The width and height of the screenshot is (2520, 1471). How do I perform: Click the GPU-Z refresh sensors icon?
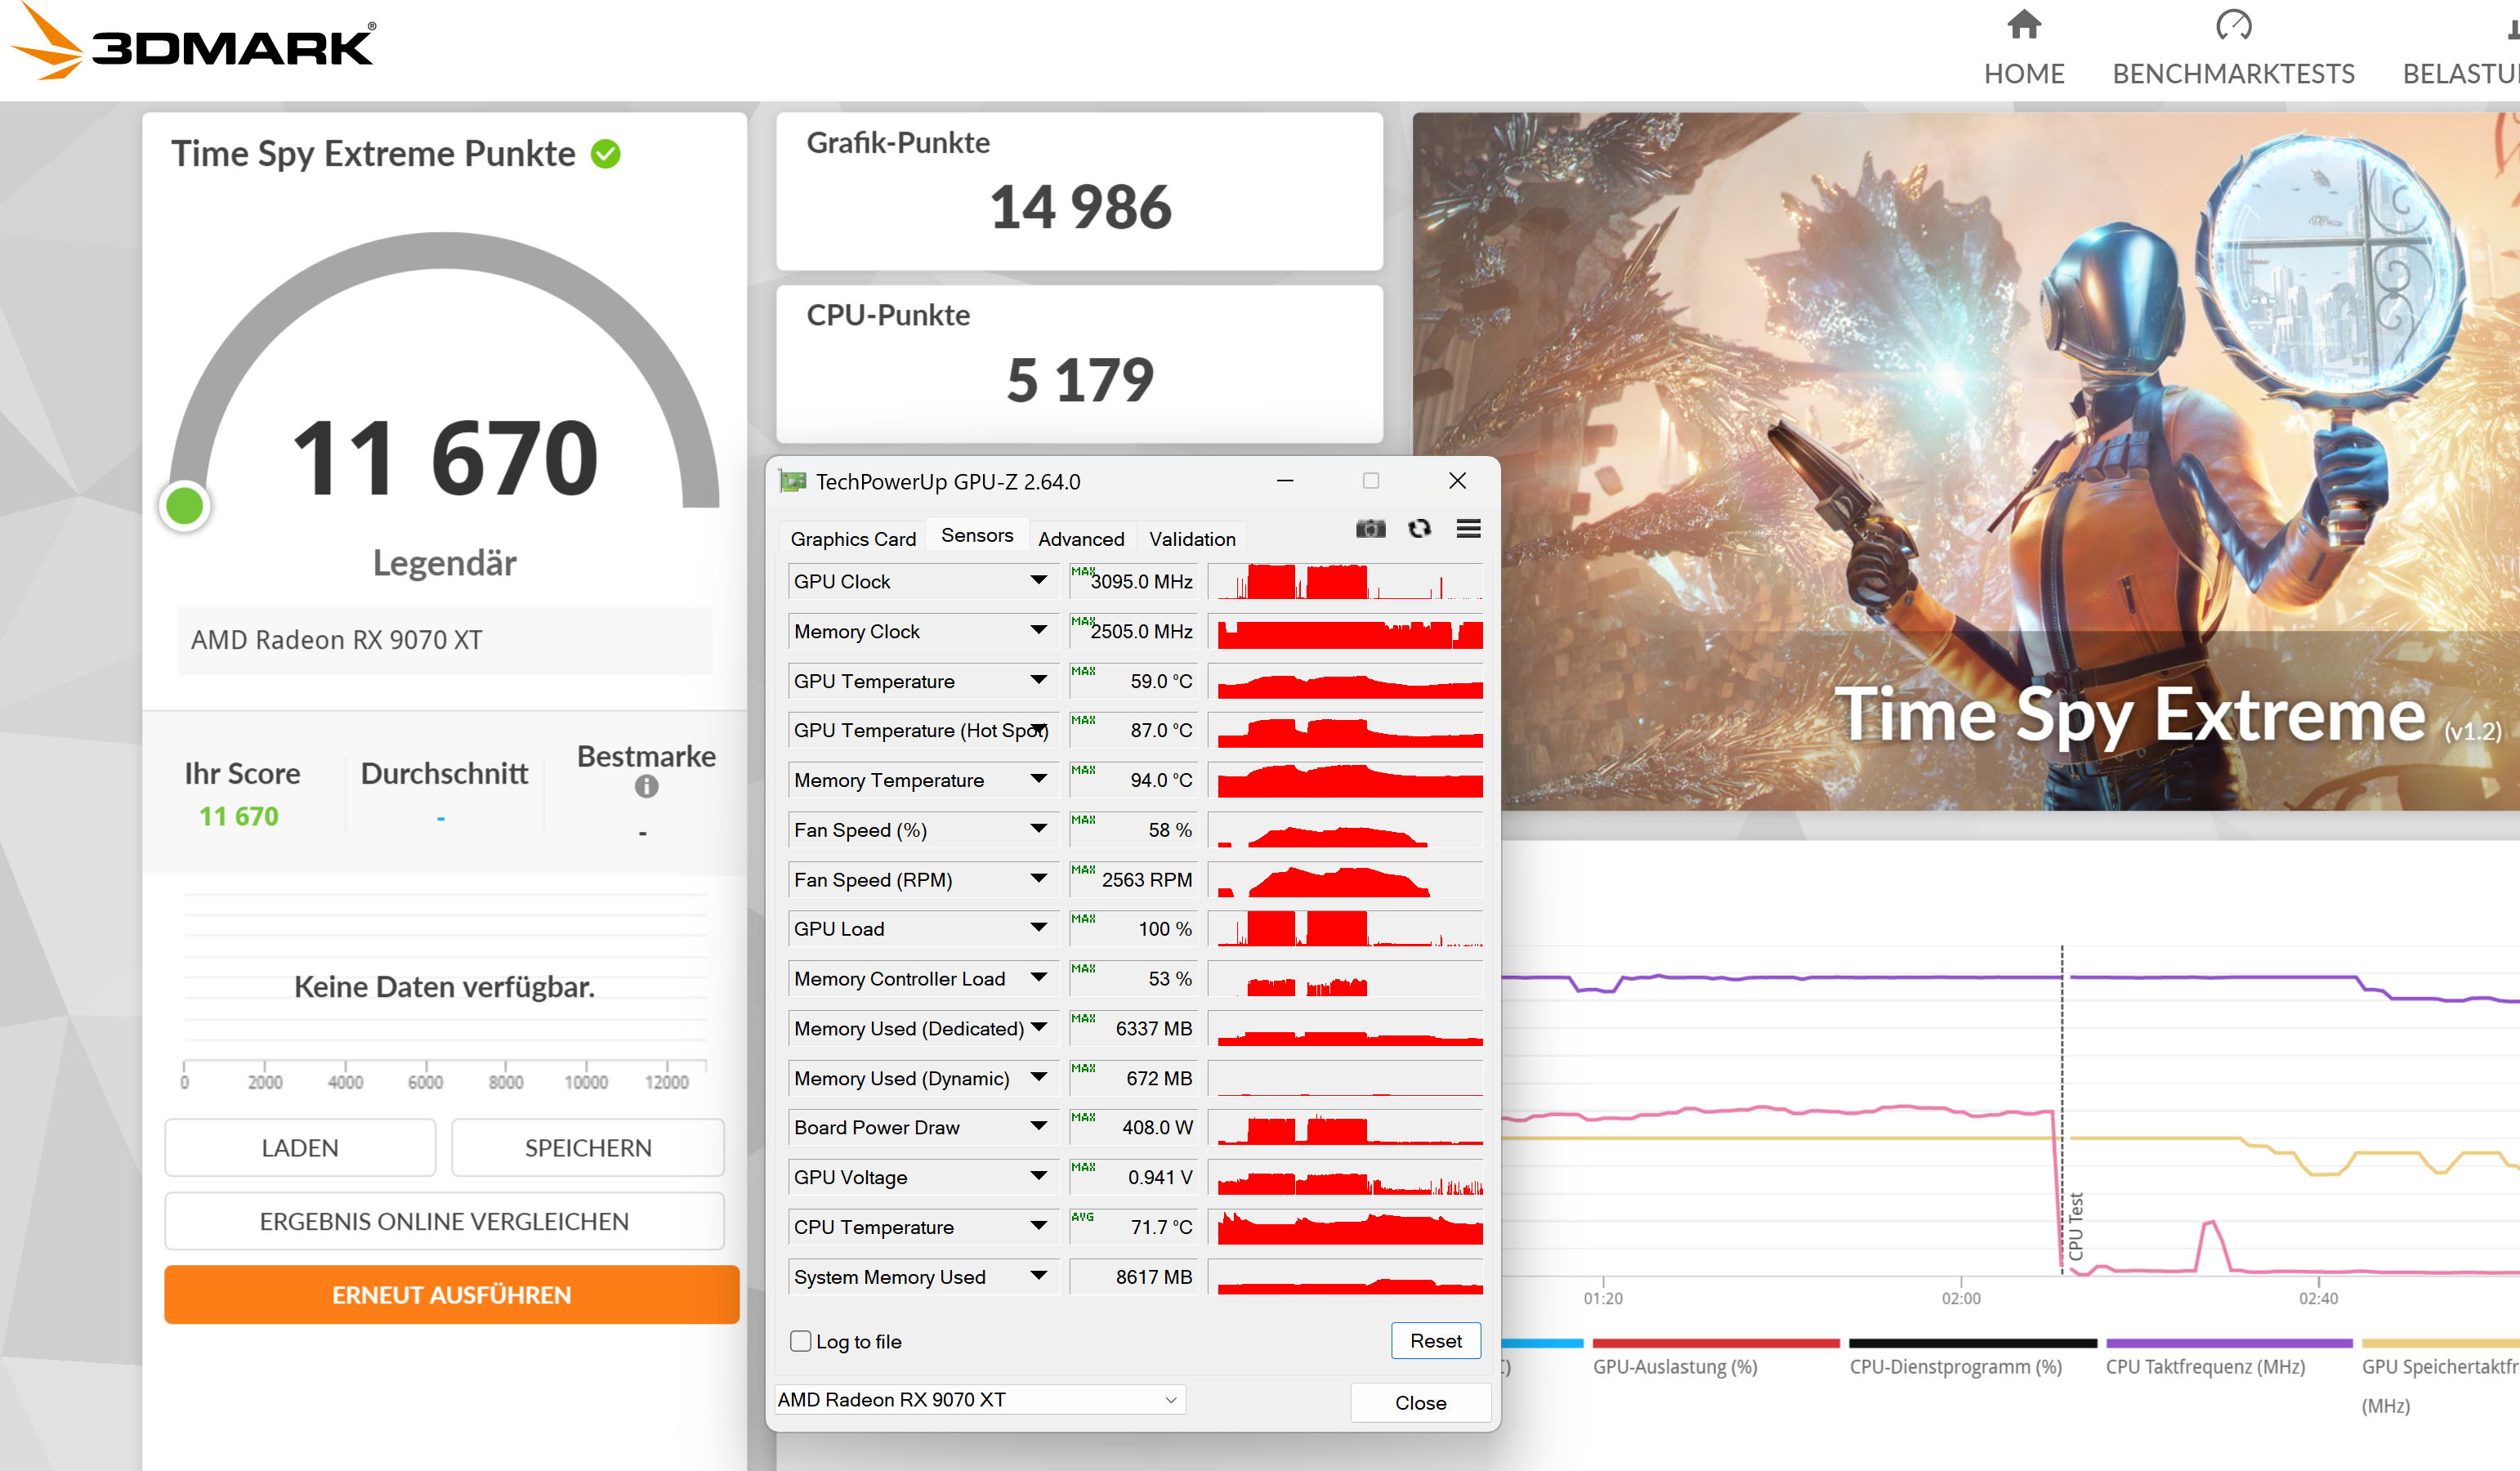tap(1419, 528)
